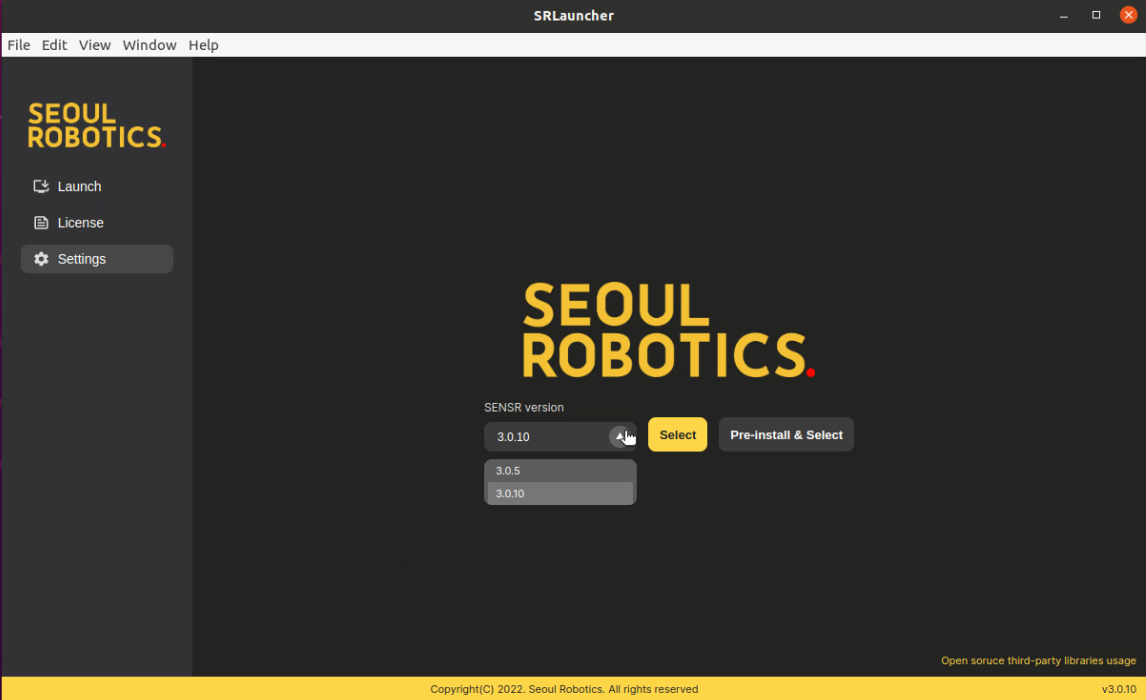
Task: Click the large Seoul Robotics center logo
Action: click(x=668, y=330)
